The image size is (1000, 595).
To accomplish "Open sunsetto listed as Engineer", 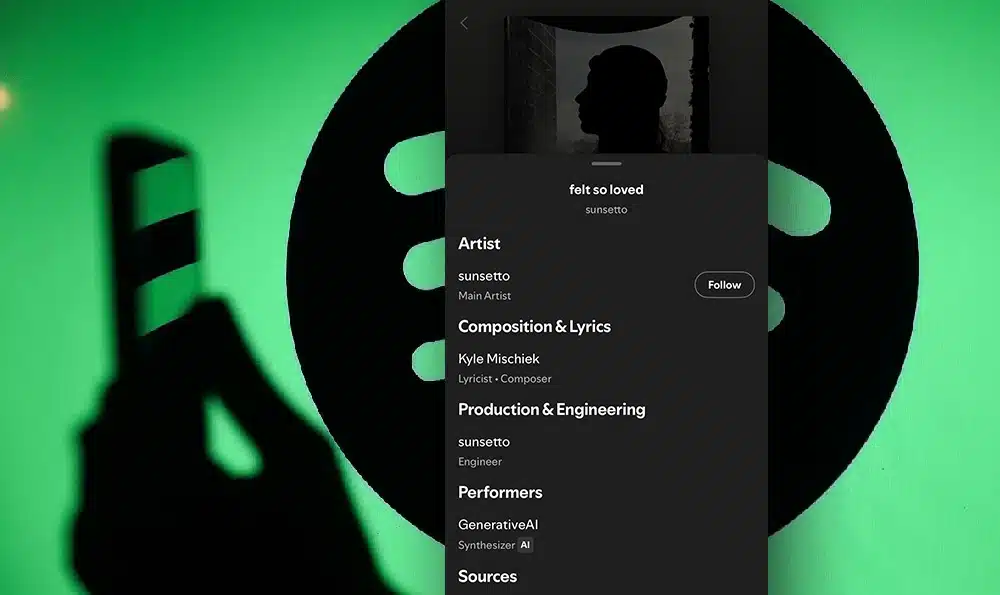I will pos(484,442).
